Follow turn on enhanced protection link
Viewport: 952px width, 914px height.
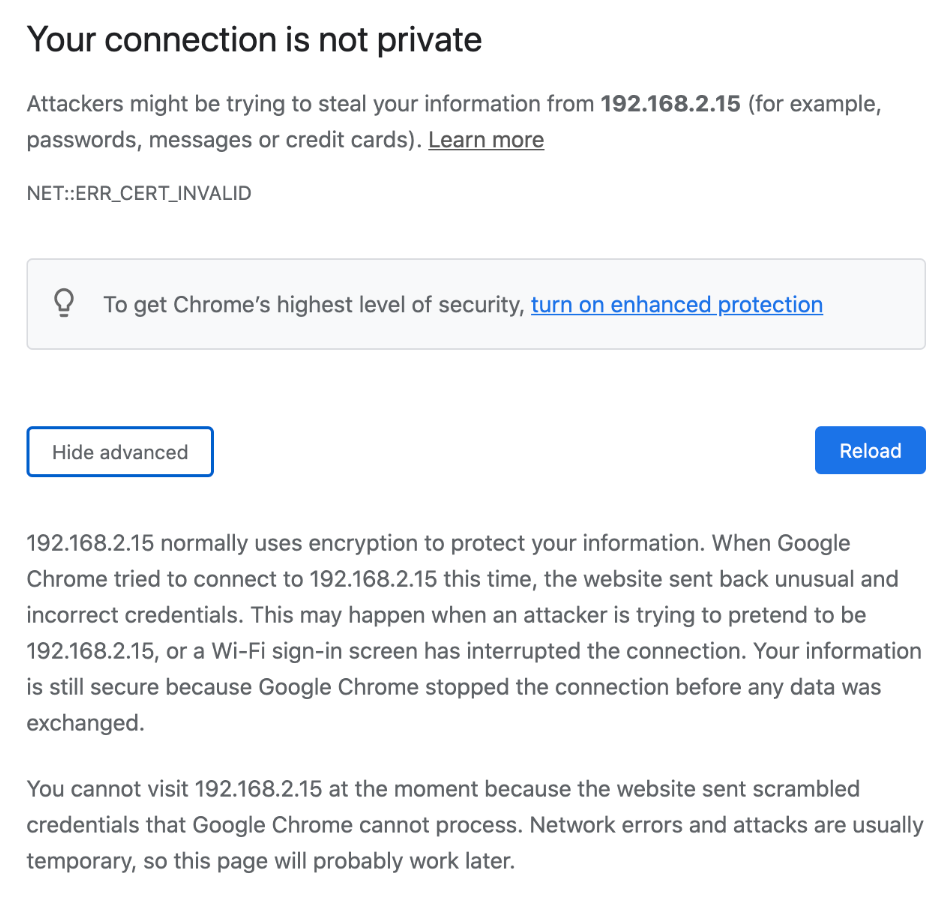676,305
